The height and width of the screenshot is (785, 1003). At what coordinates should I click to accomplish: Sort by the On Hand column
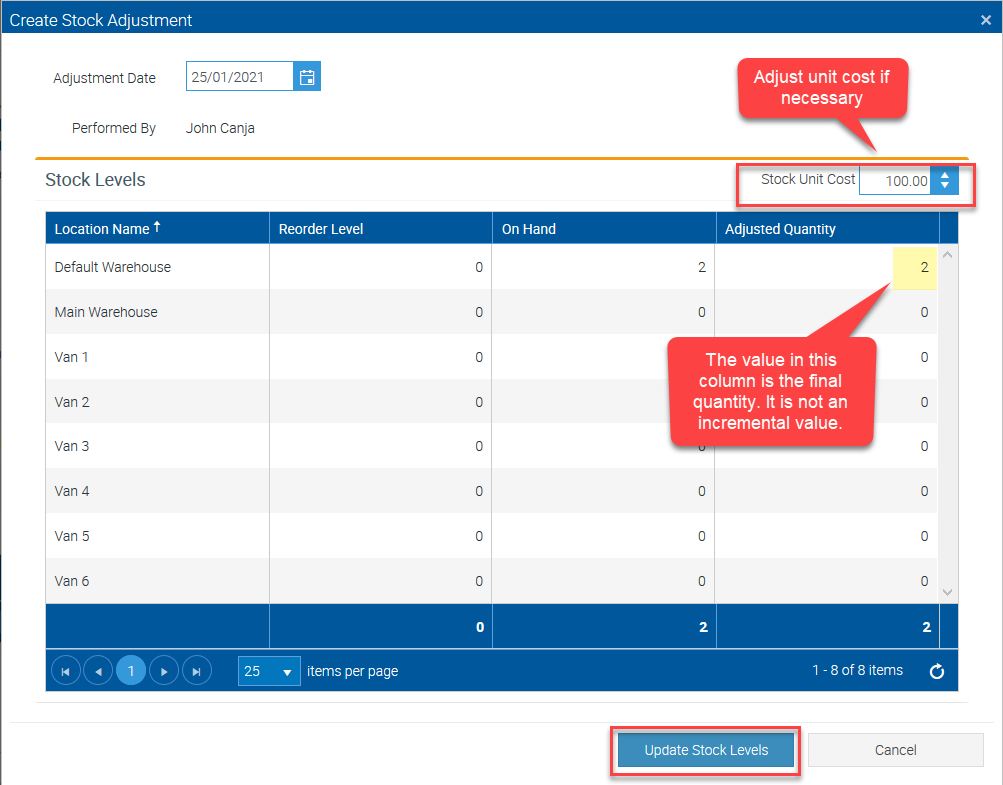[x=529, y=229]
